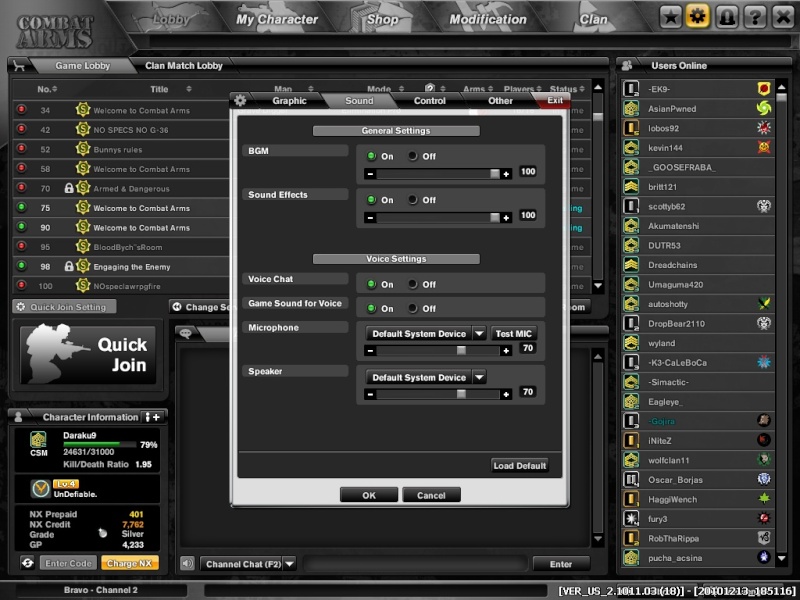This screenshot has width=800, height=600.
Task: Switch to the Other settings tab
Action: (x=500, y=101)
